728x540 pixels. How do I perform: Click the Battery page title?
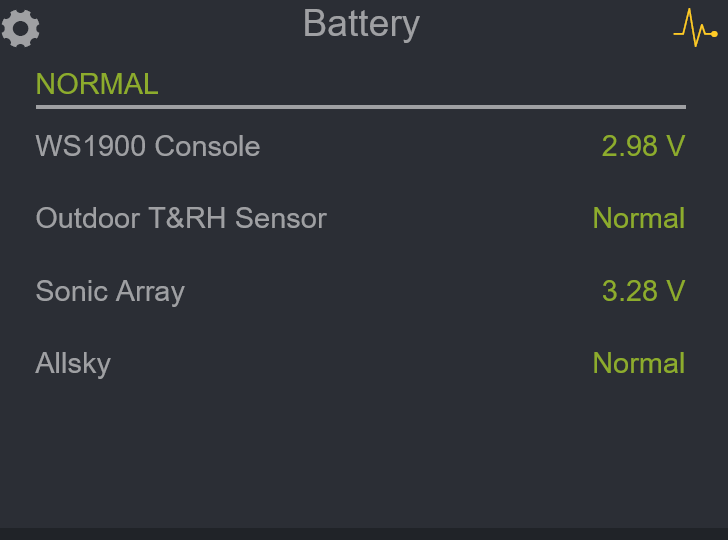point(361,24)
